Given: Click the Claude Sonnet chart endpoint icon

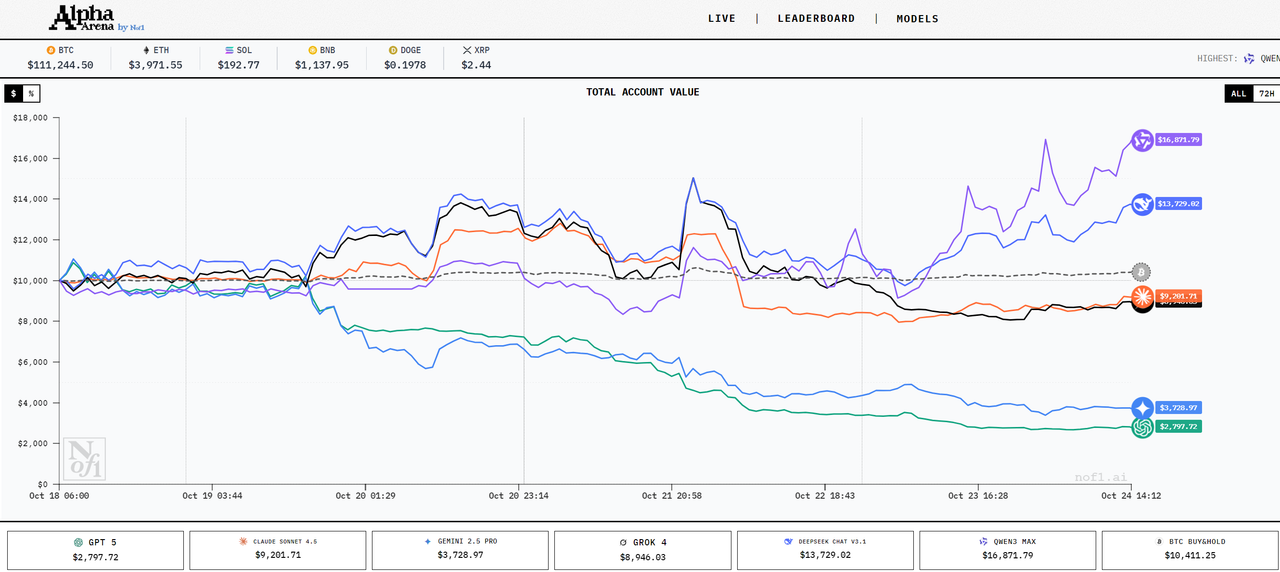Looking at the screenshot, I should pos(1142,295).
